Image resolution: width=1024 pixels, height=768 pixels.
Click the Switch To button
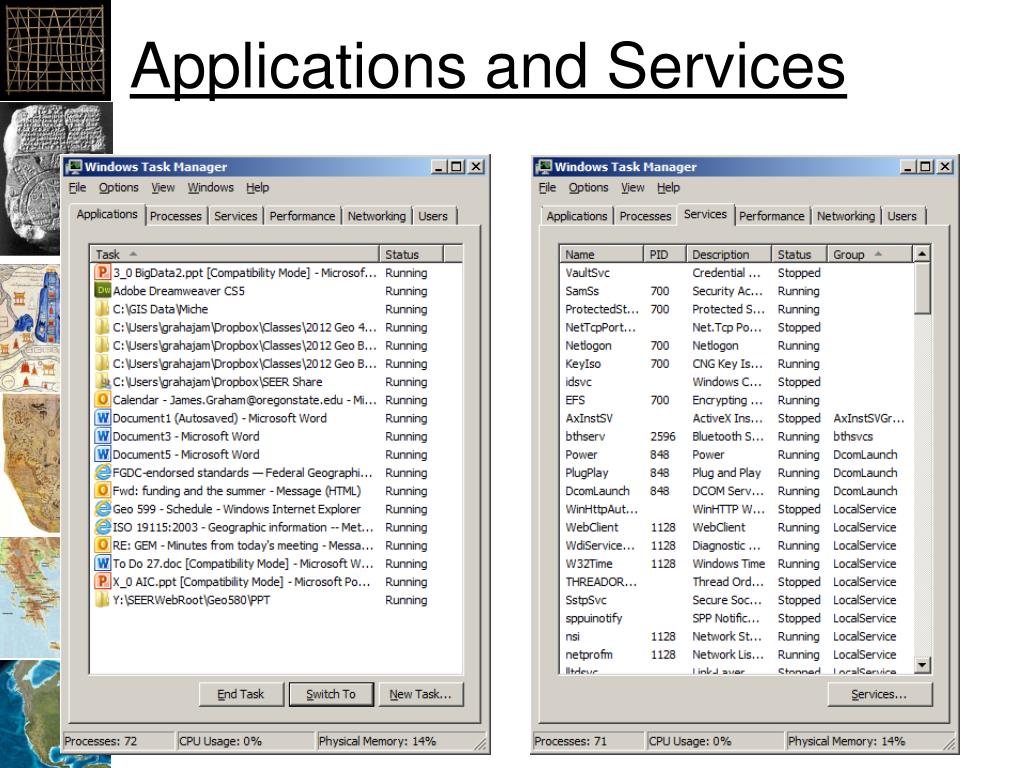pos(331,694)
